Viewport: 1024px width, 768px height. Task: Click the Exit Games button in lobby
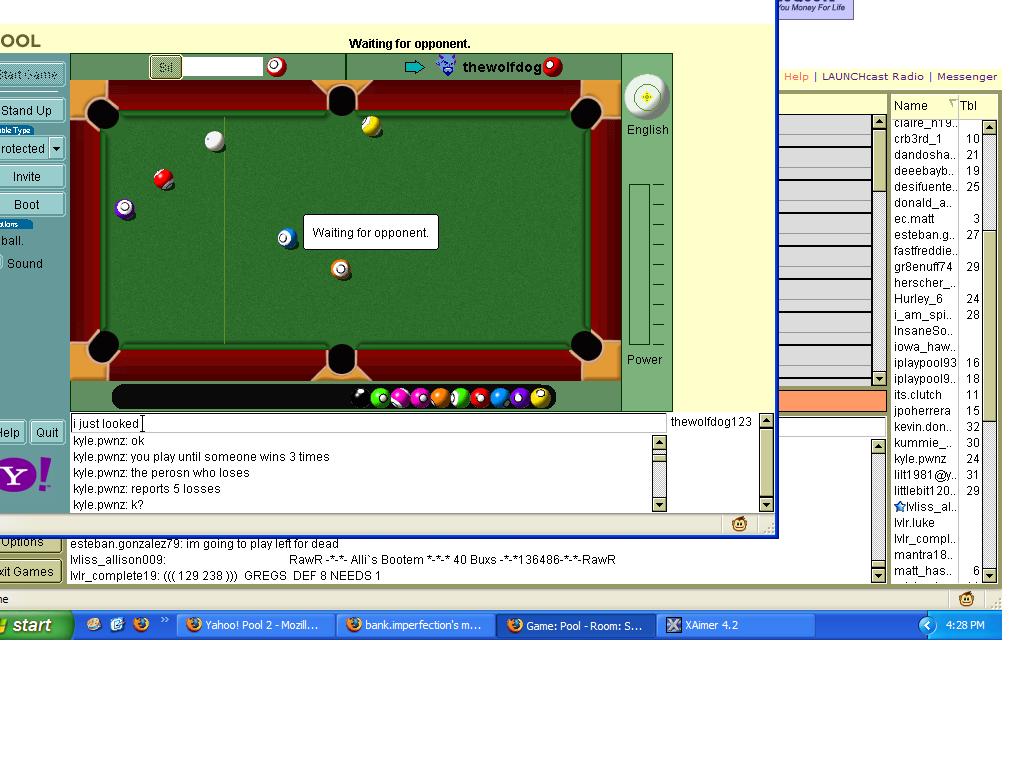coord(30,571)
